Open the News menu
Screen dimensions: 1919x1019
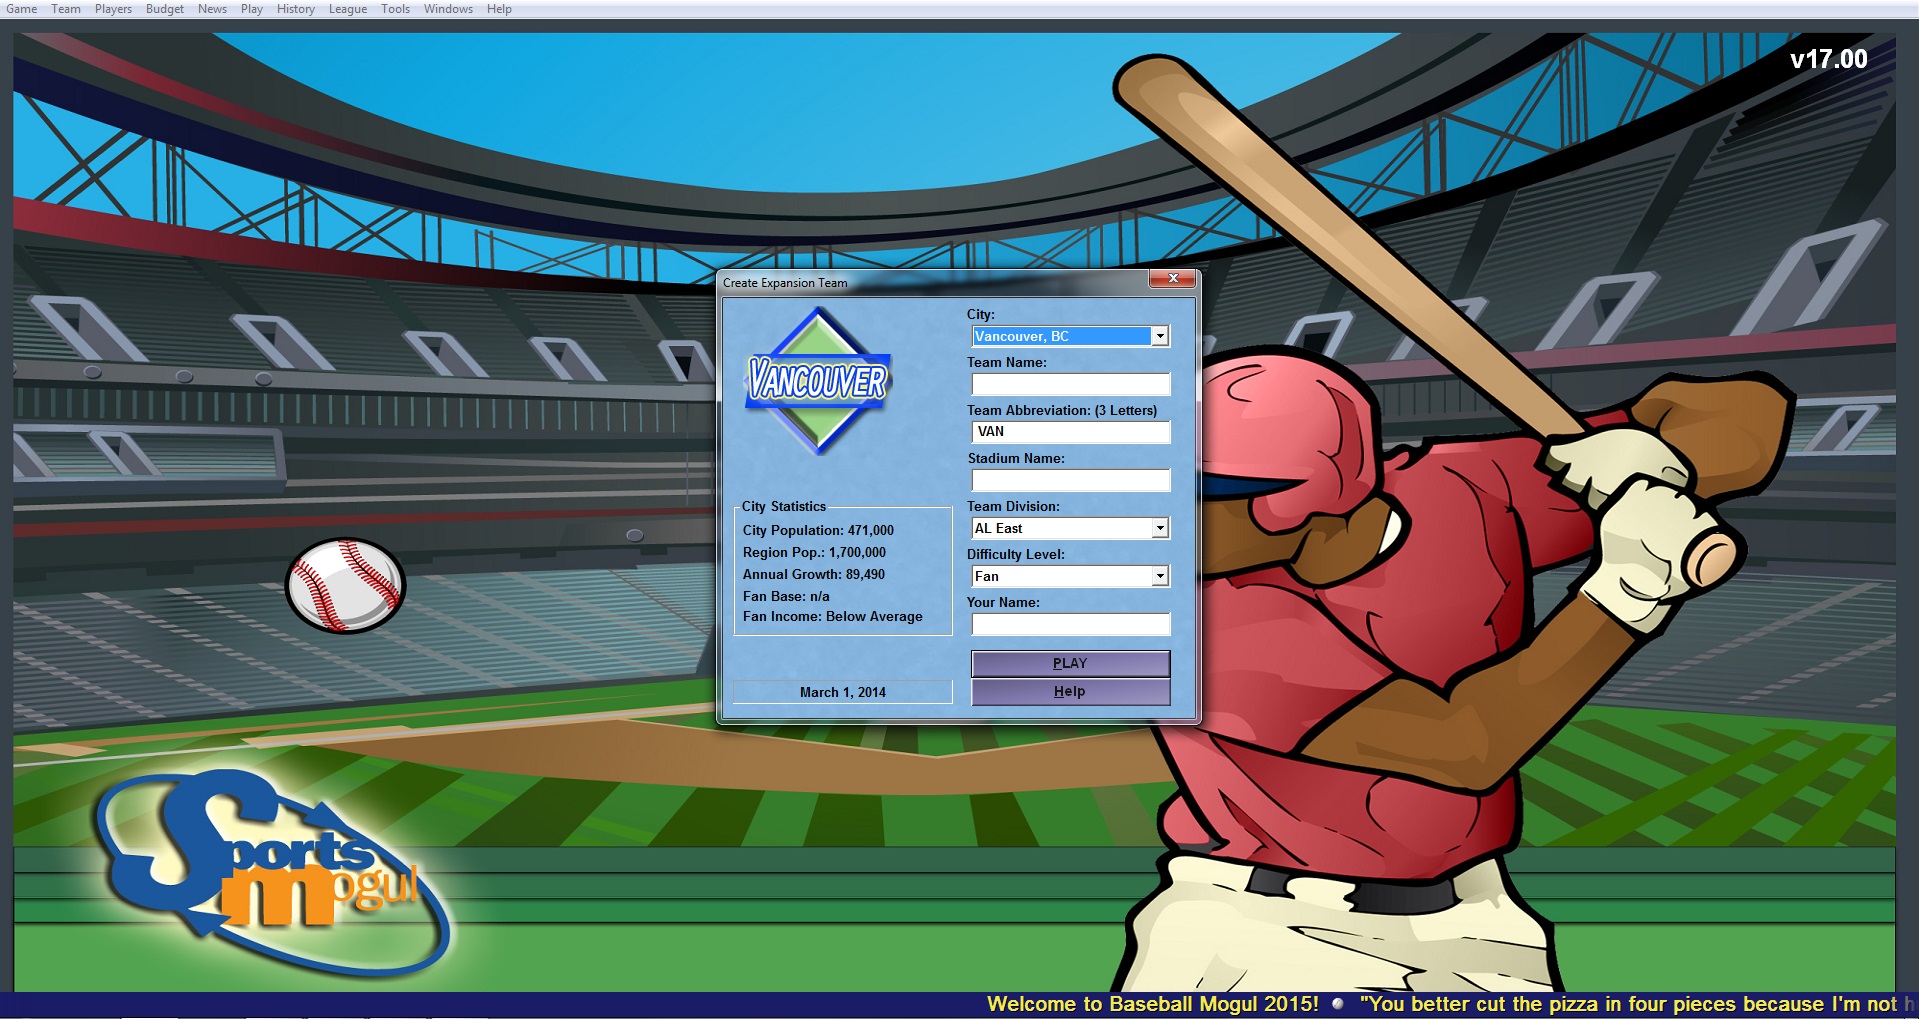pyautogui.click(x=212, y=8)
